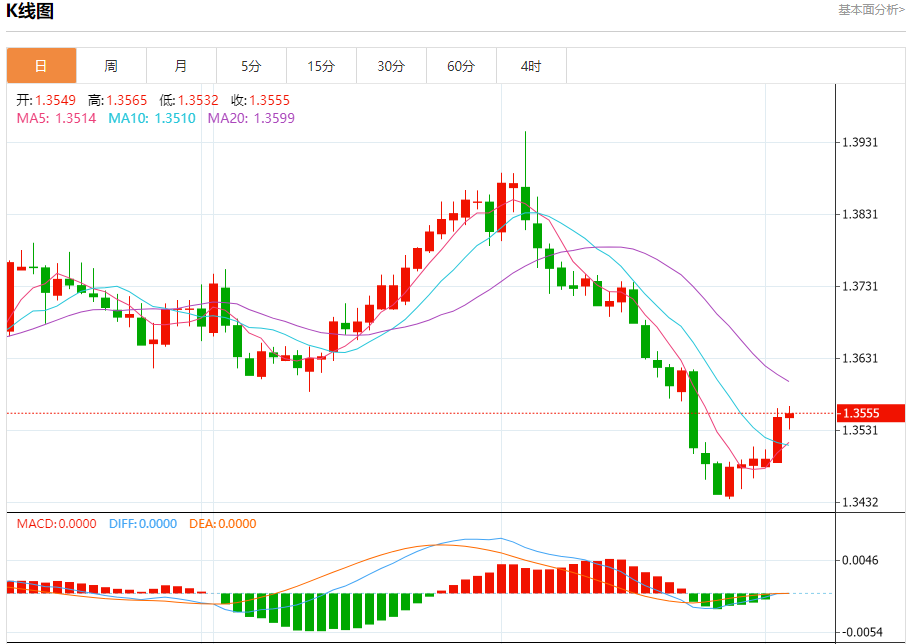
Task: Open the 15分 interval tab
Action: tap(321, 66)
